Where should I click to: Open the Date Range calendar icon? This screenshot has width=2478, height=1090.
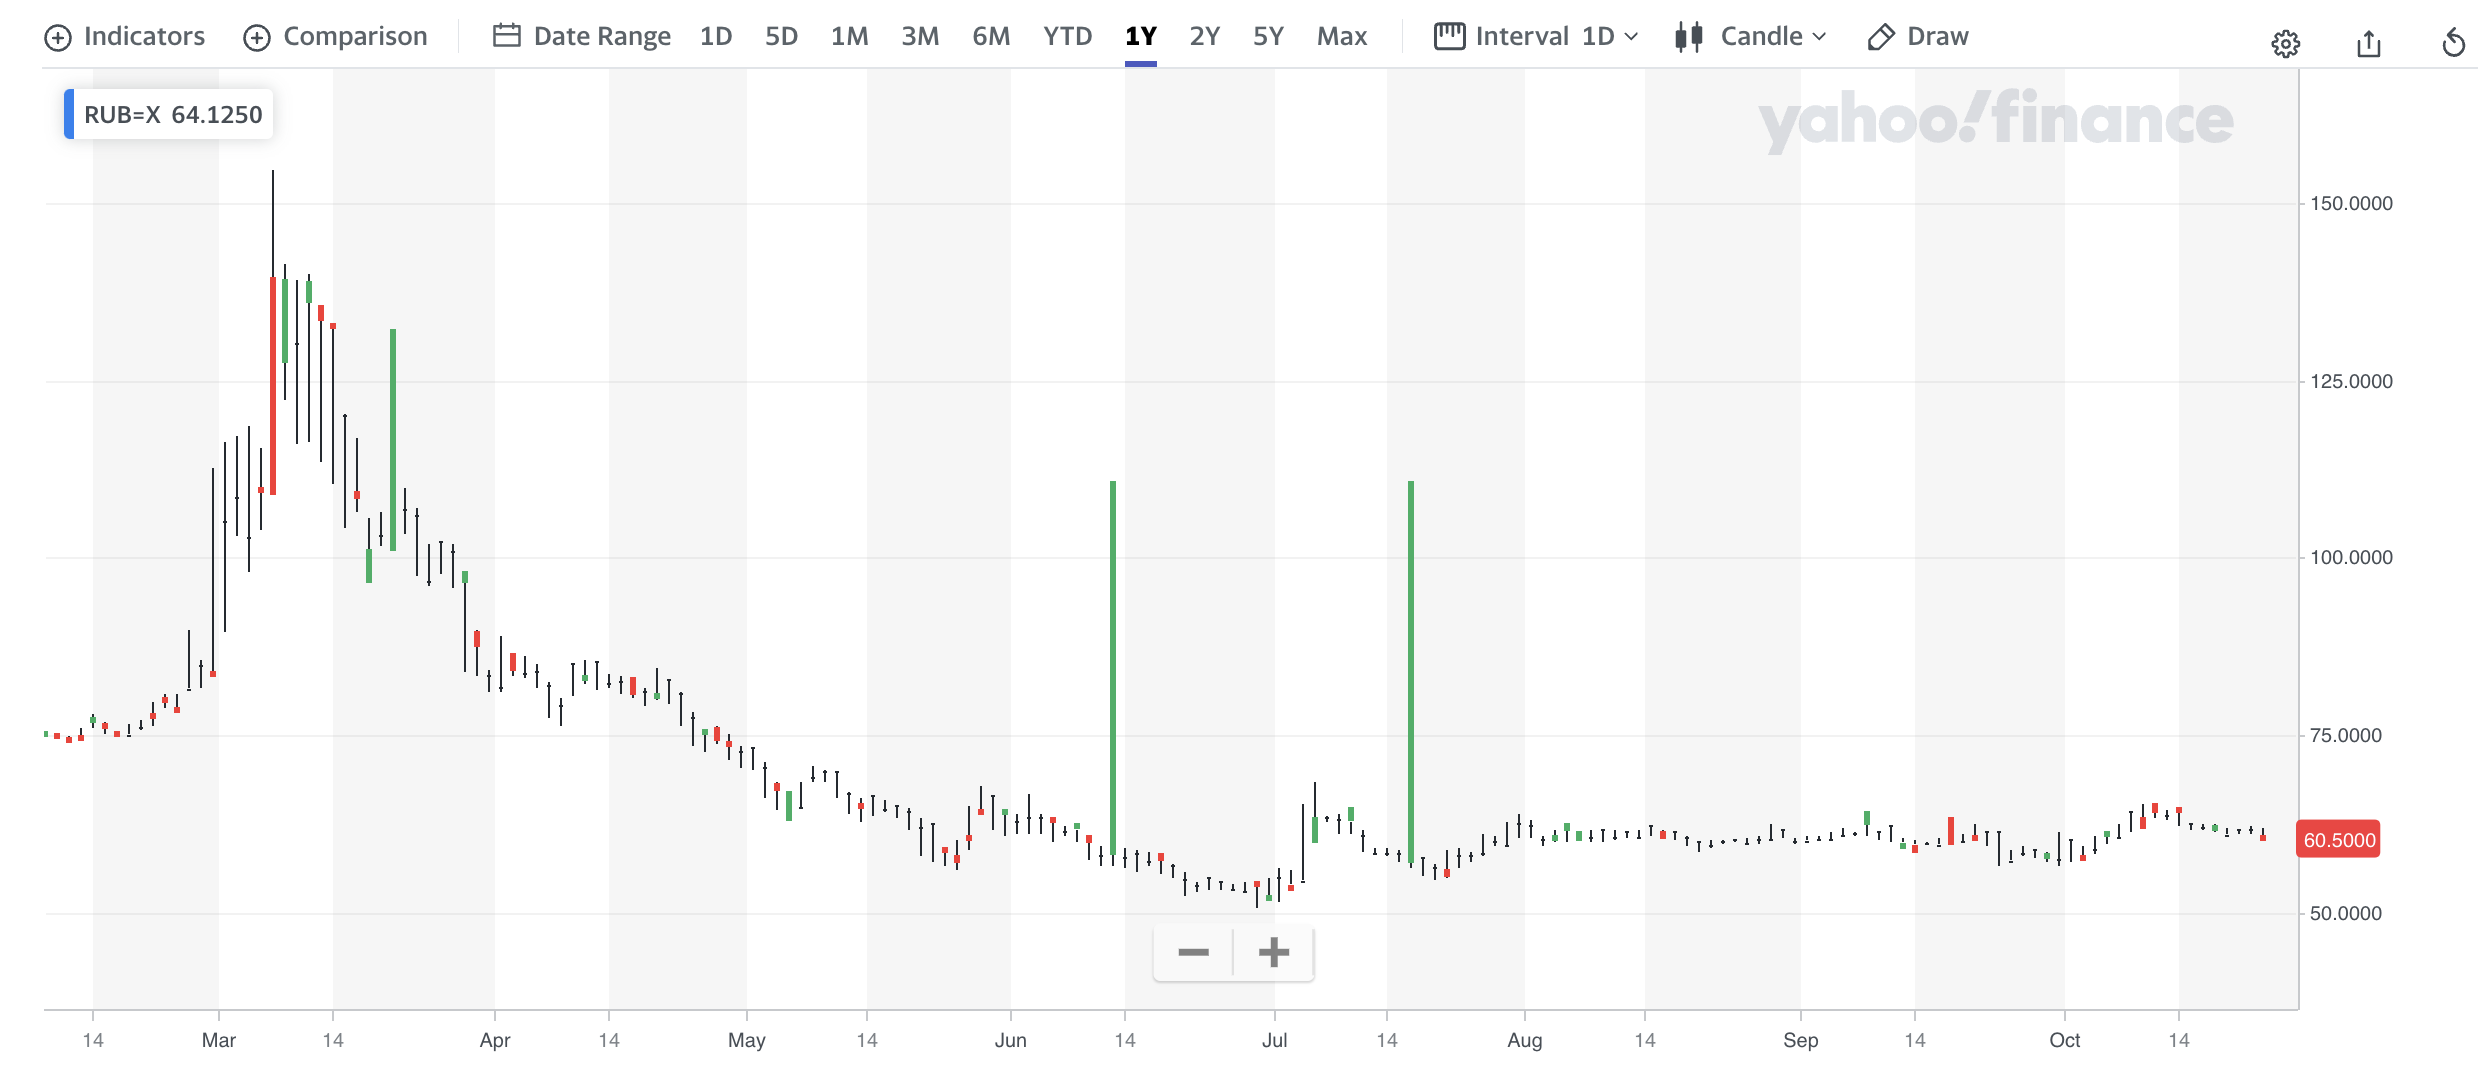507,36
